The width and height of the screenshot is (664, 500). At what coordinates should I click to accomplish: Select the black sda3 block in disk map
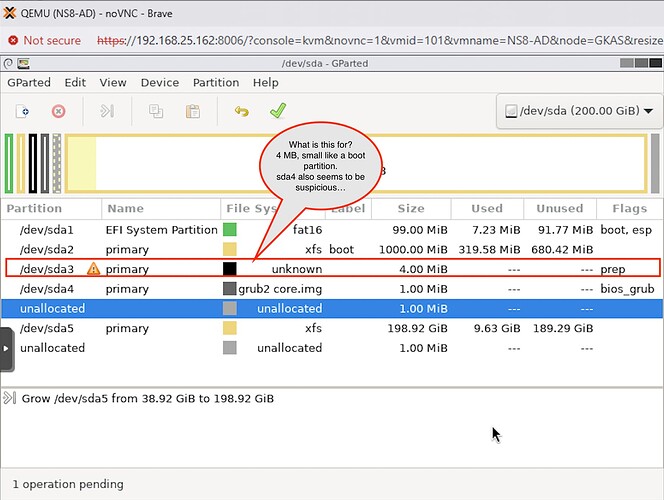33,163
